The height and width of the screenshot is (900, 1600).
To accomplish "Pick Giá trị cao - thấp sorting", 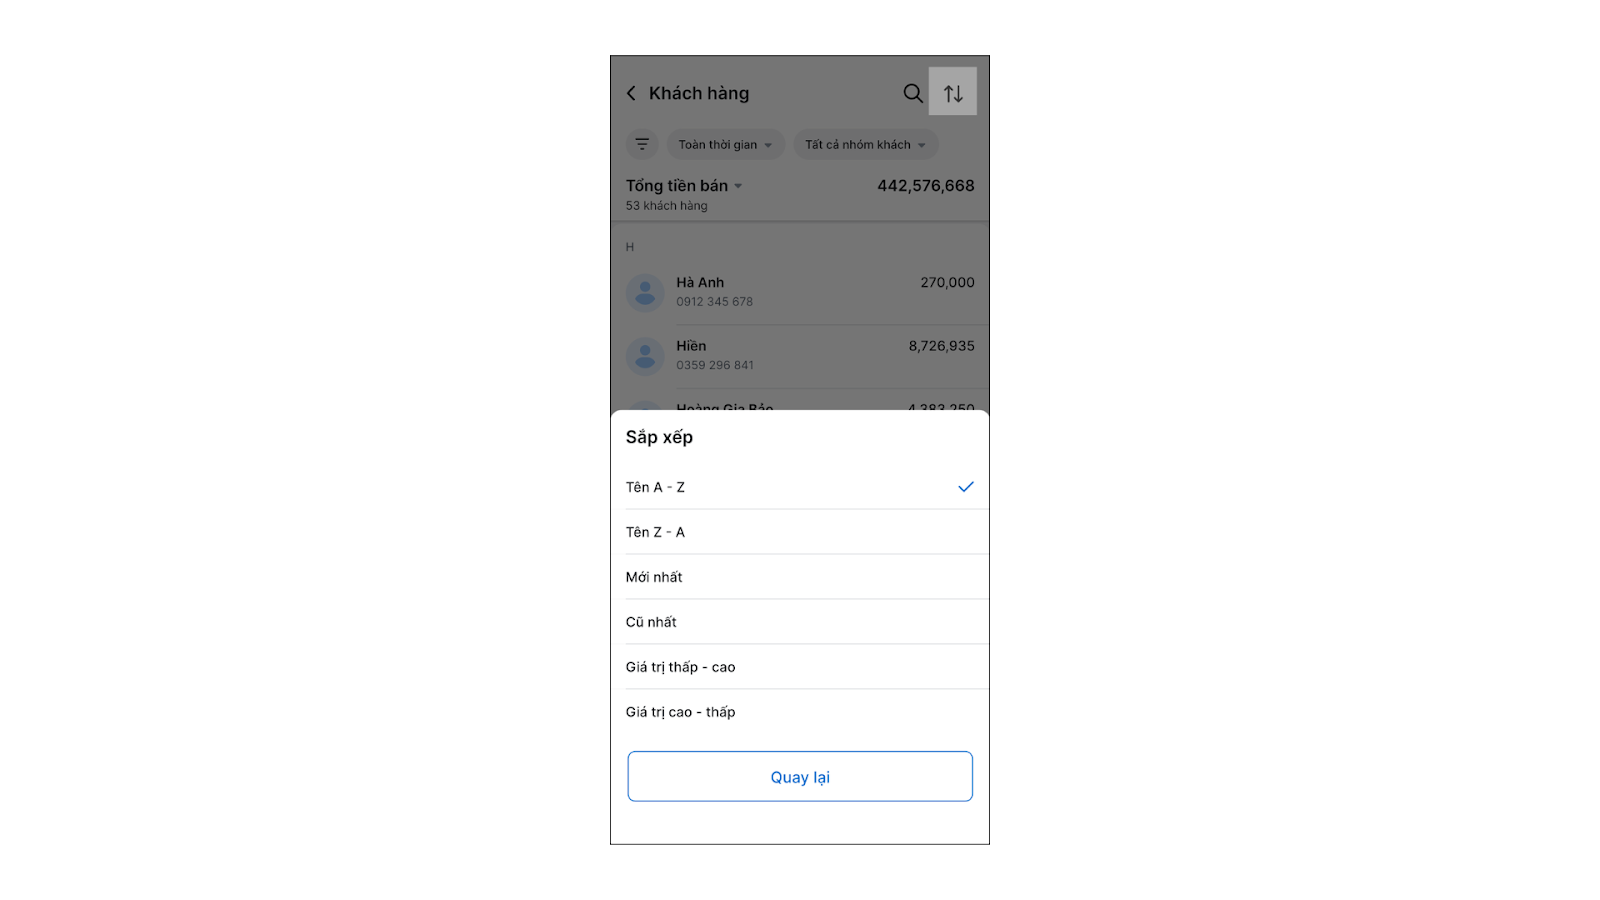I will pyautogui.click(x=681, y=712).
